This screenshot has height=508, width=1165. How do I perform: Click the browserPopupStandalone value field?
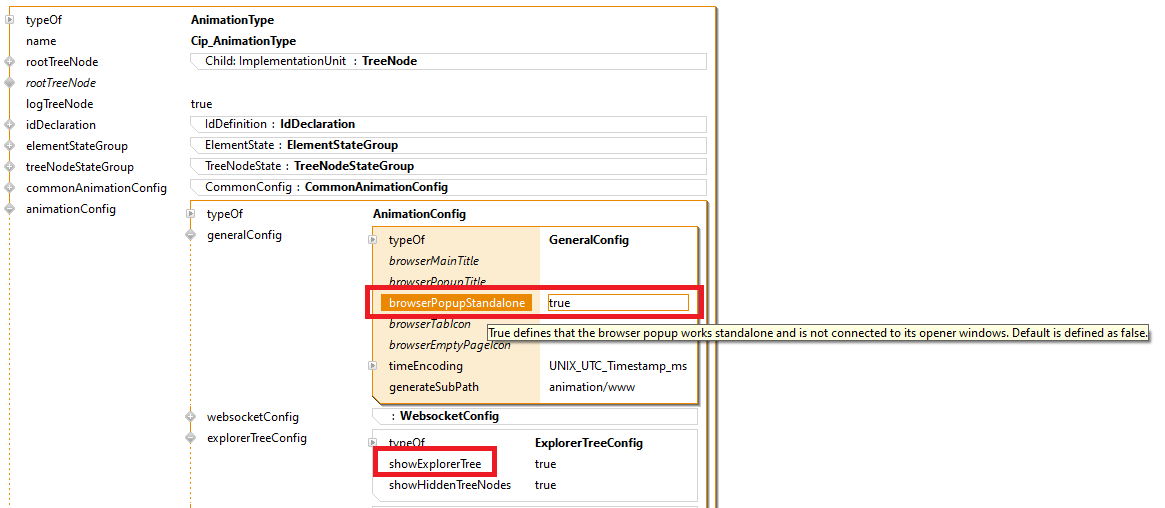(x=617, y=303)
